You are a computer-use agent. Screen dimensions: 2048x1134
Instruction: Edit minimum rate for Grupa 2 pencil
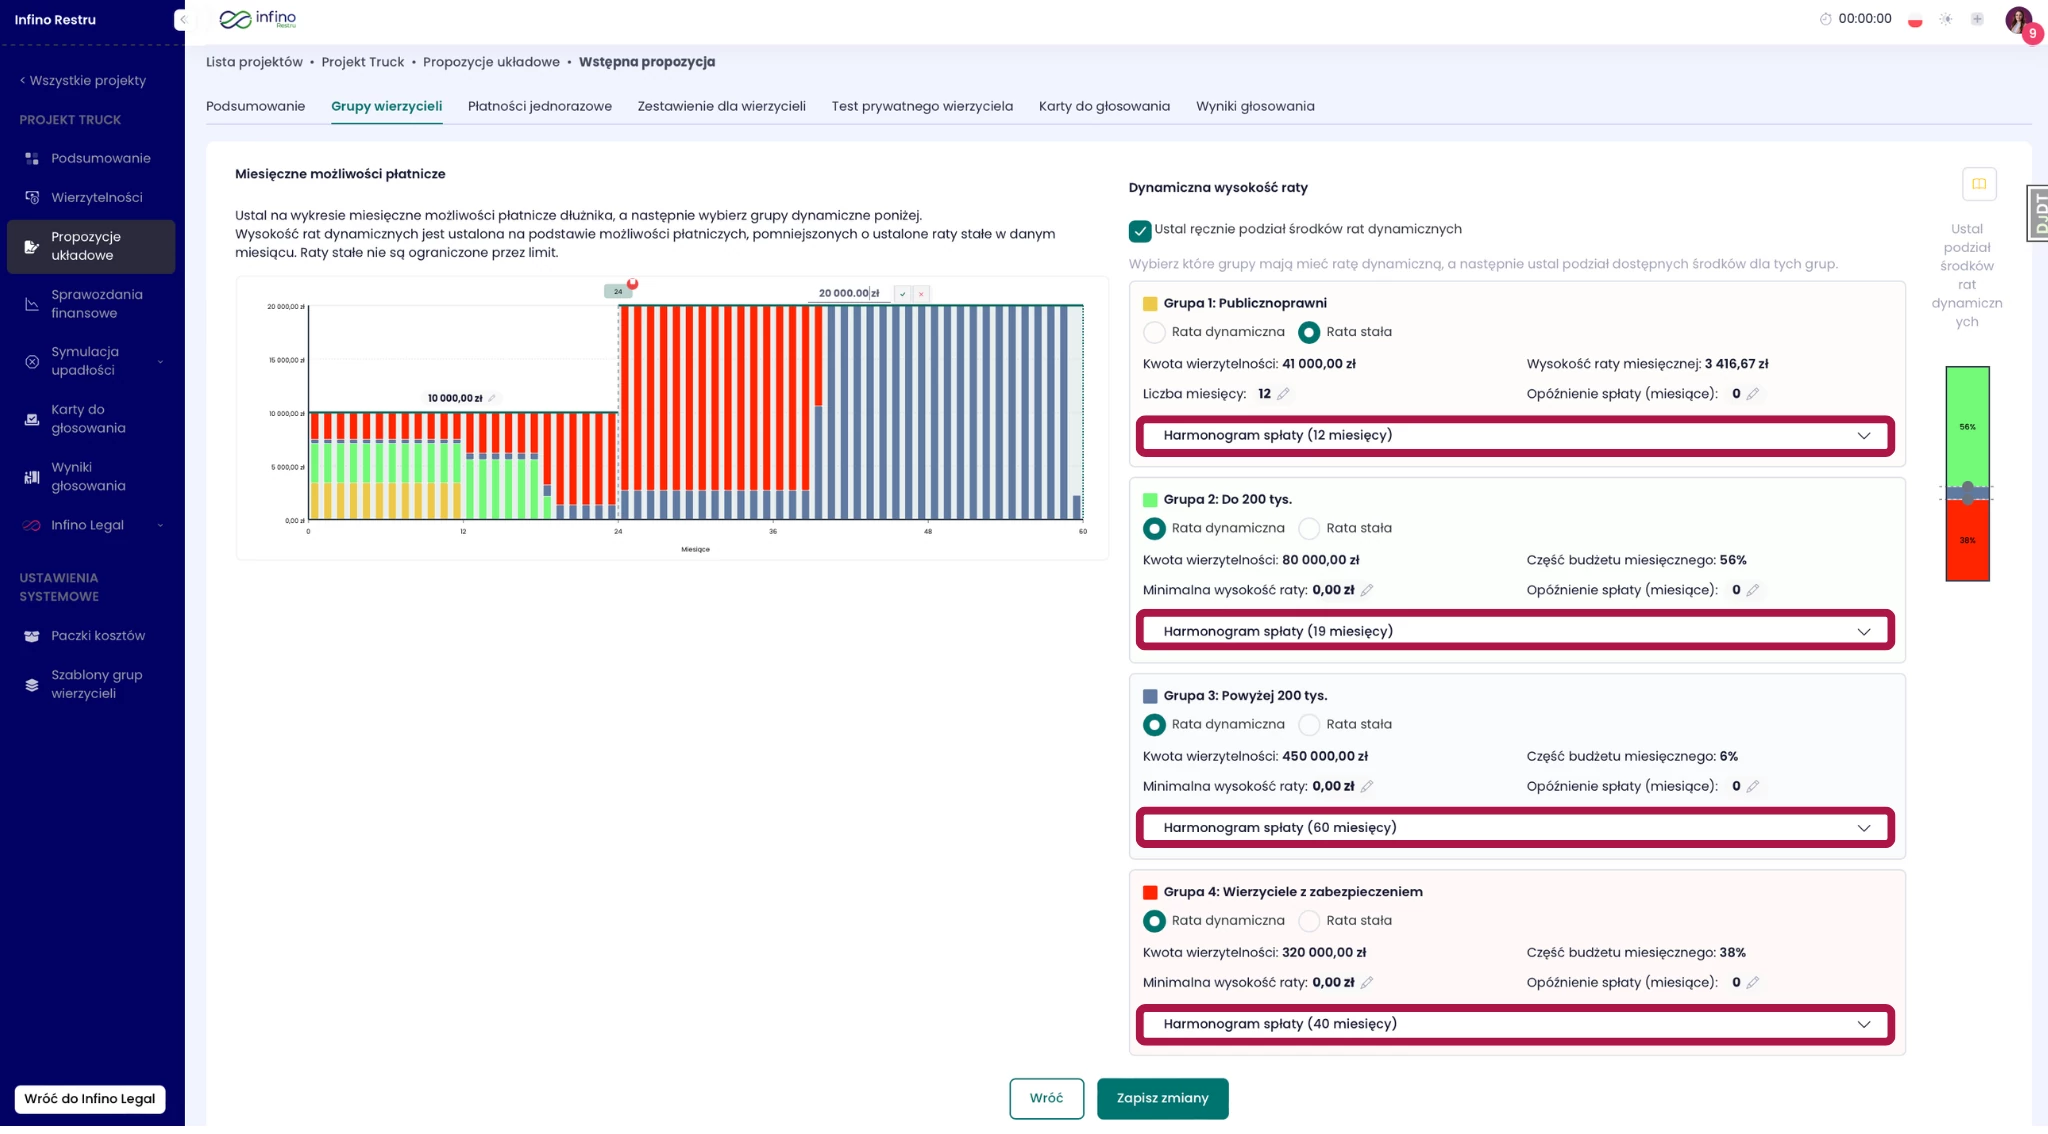click(x=1367, y=590)
